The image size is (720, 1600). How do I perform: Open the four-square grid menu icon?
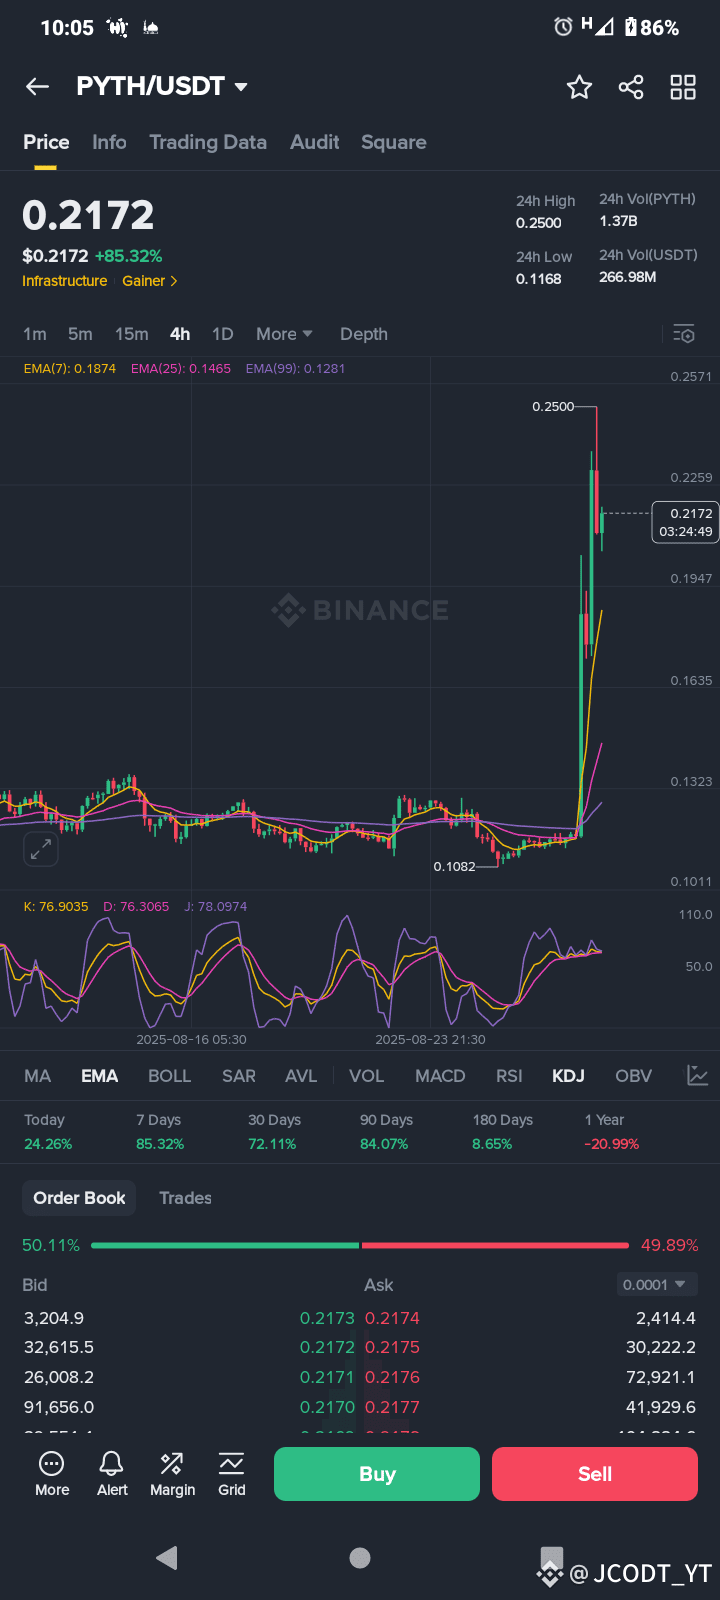click(683, 87)
